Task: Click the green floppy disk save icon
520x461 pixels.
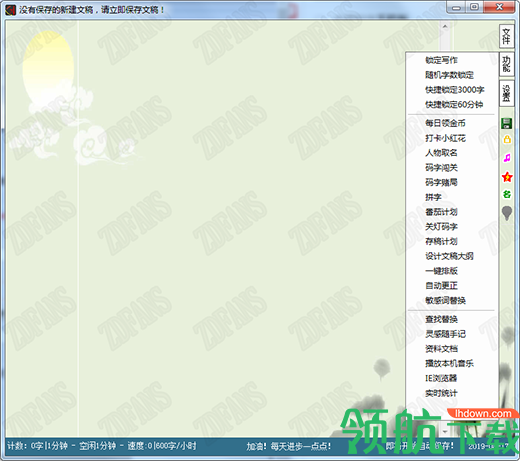Action: pos(507,124)
